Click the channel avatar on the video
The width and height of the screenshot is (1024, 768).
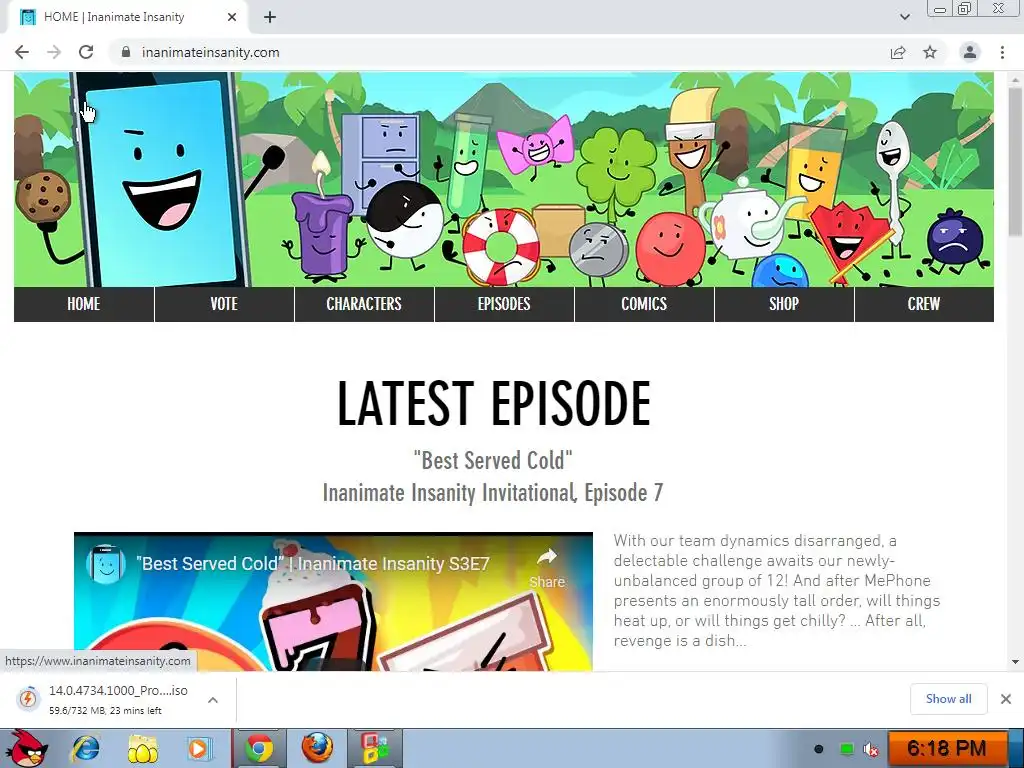pyautogui.click(x=106, y=564)
